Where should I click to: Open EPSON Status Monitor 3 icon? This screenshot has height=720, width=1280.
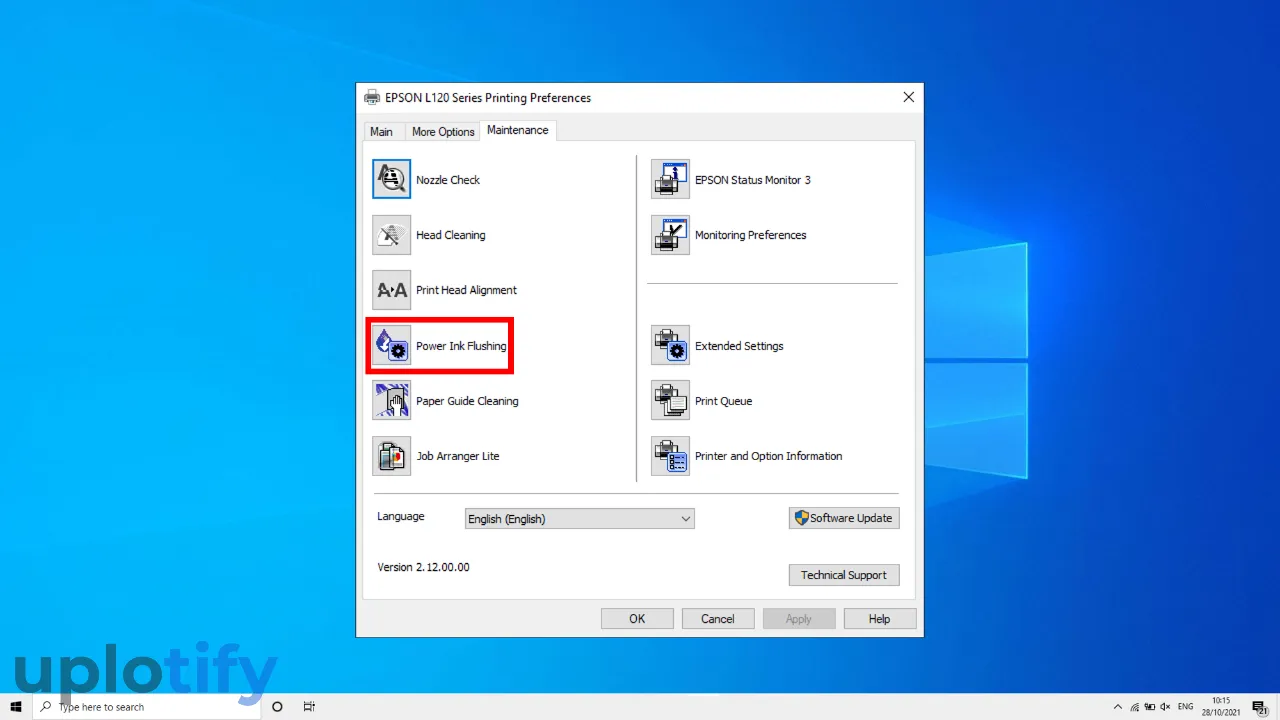670,179
